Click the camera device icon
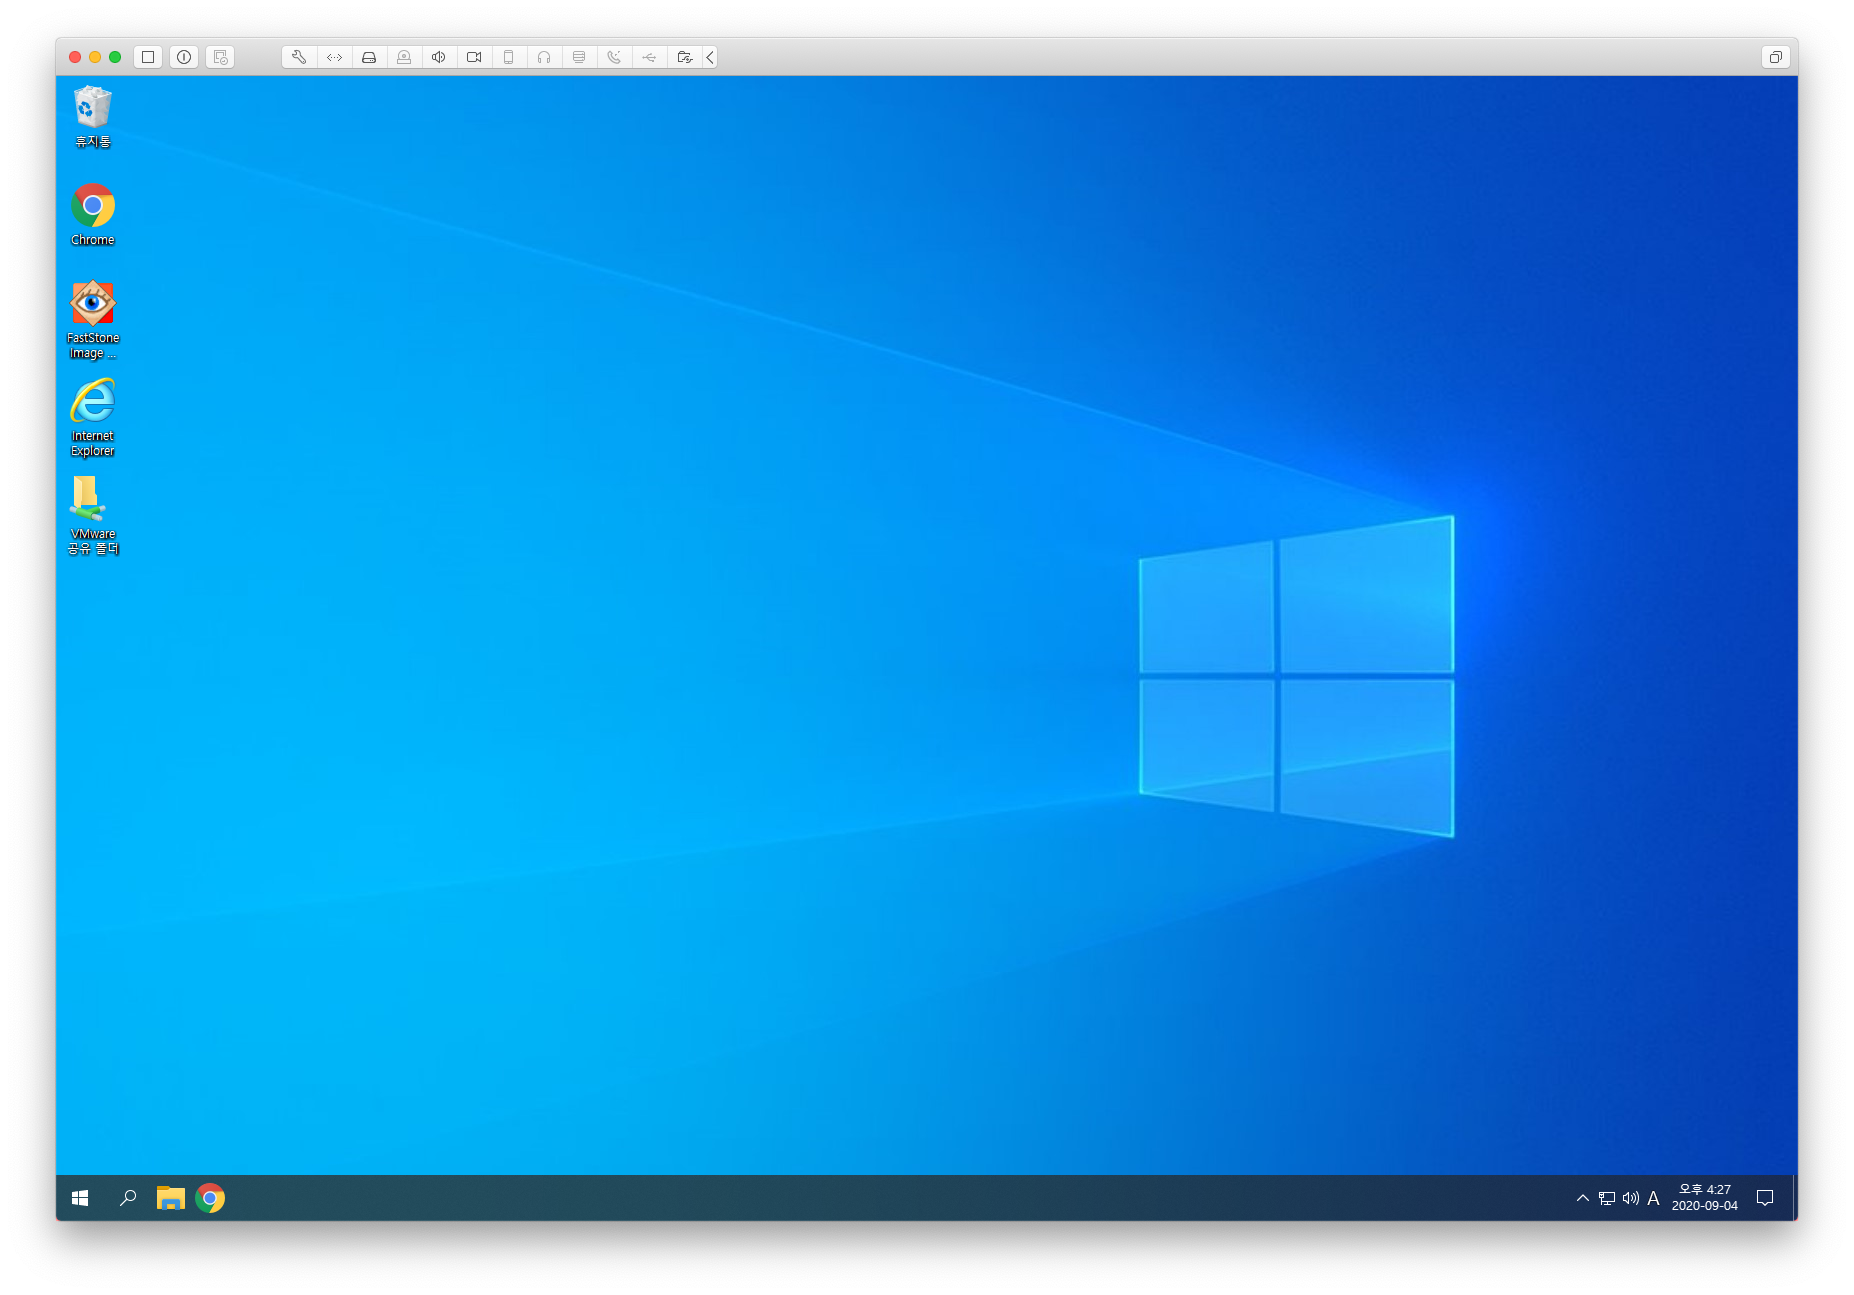 click(474, 57)
